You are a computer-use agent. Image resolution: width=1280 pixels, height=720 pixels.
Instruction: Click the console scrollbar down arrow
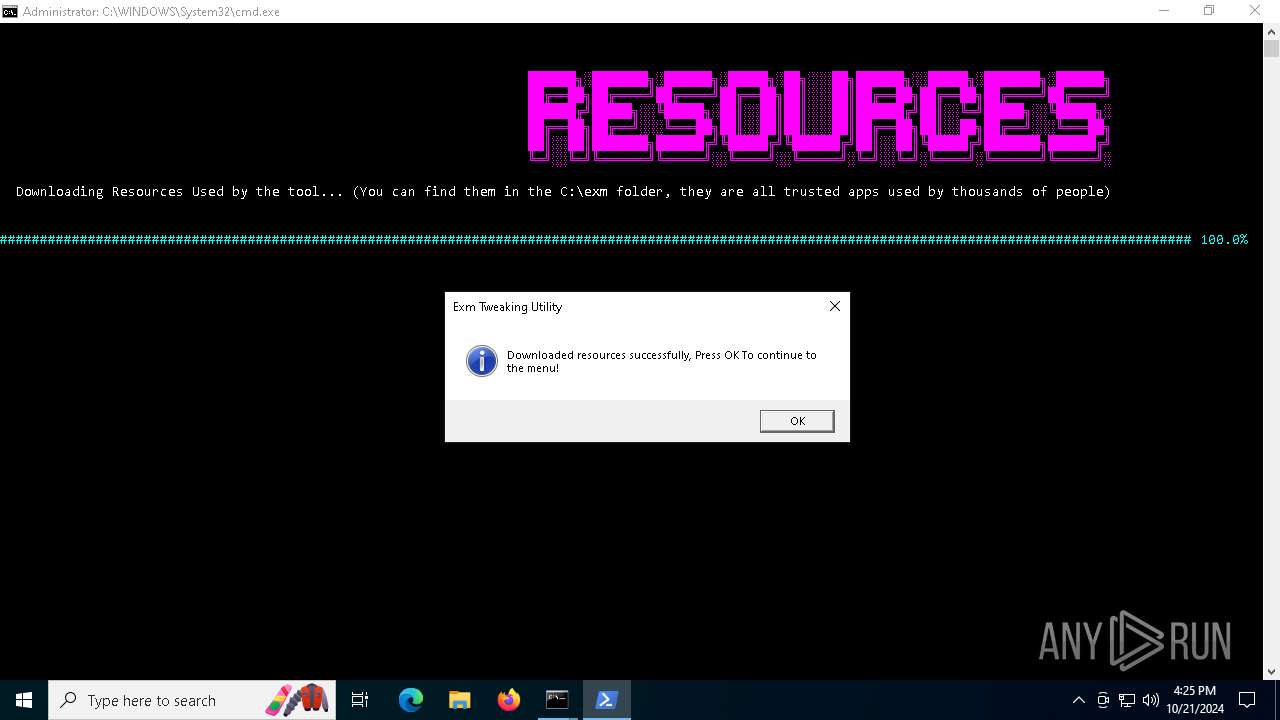click(x=1271, y=672)
